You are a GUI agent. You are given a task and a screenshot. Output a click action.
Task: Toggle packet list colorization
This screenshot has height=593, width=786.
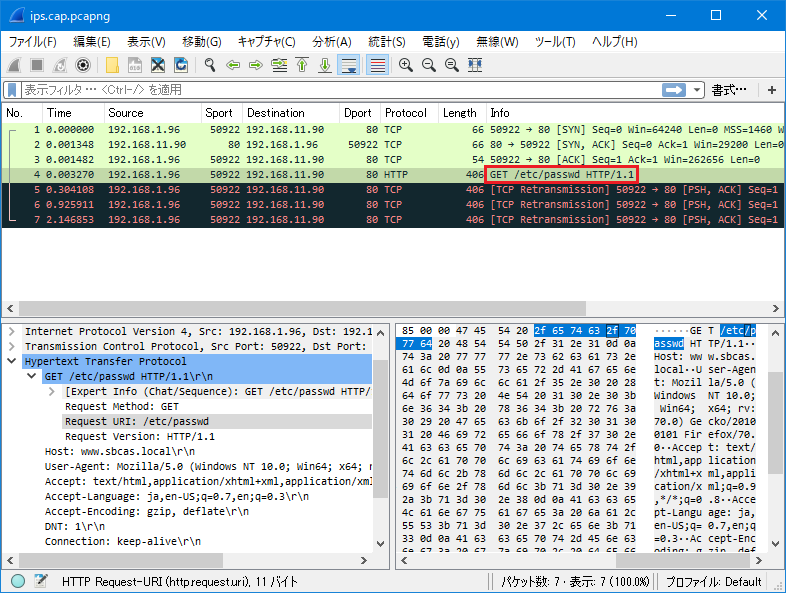[377, 65]
